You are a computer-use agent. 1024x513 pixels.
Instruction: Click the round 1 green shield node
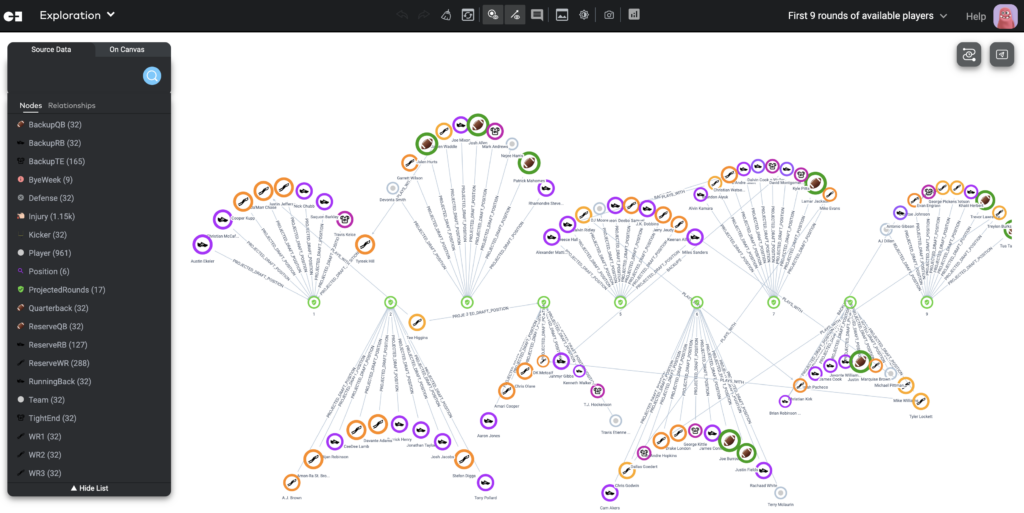click(x=313, y=302)
